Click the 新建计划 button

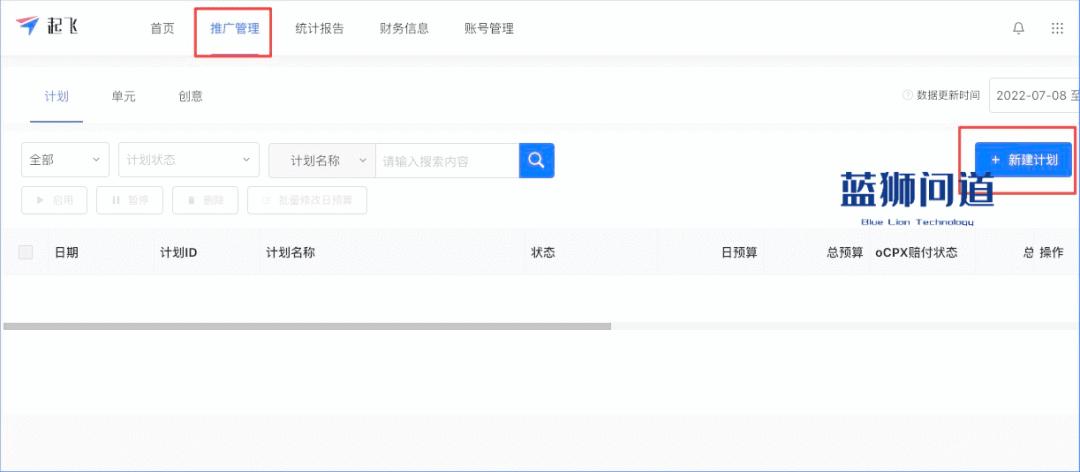click(1023, 160)
